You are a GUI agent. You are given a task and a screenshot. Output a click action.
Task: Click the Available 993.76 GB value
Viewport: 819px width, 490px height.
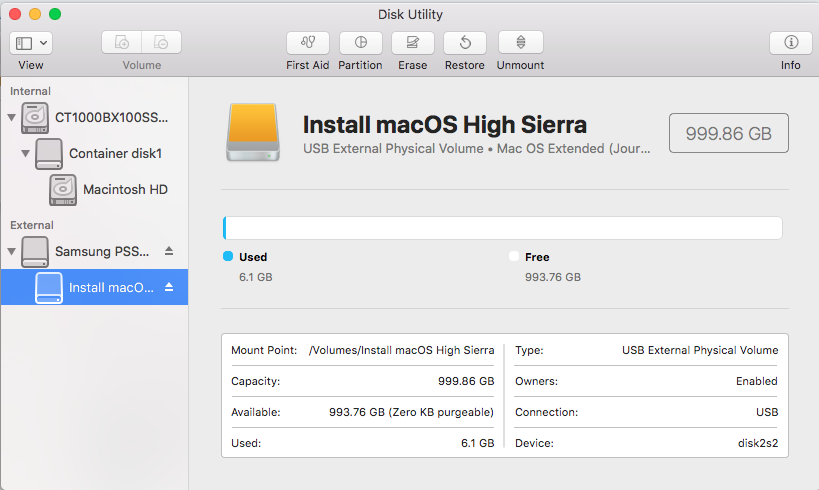click(412, 412)
